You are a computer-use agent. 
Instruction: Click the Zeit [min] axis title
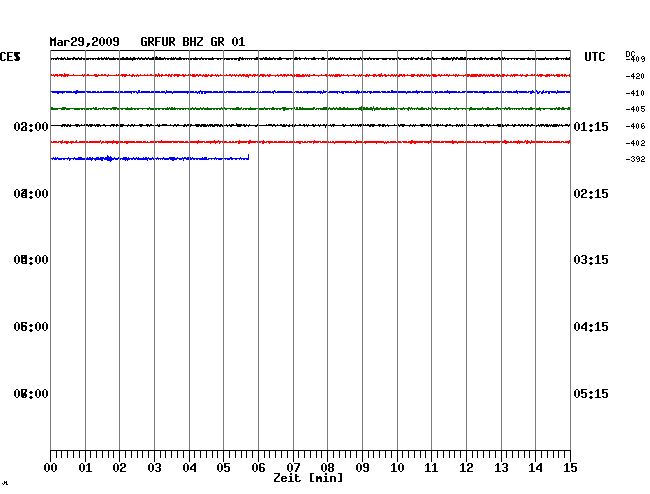[308, 478]
